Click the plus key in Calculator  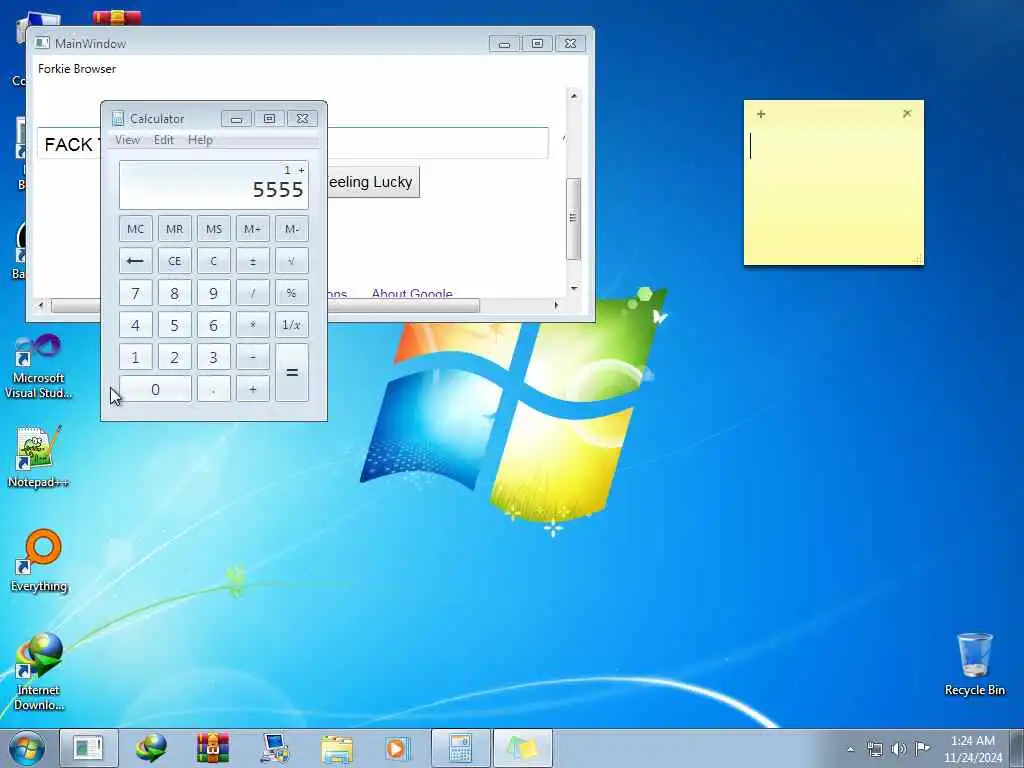click(x=253, y=389)
